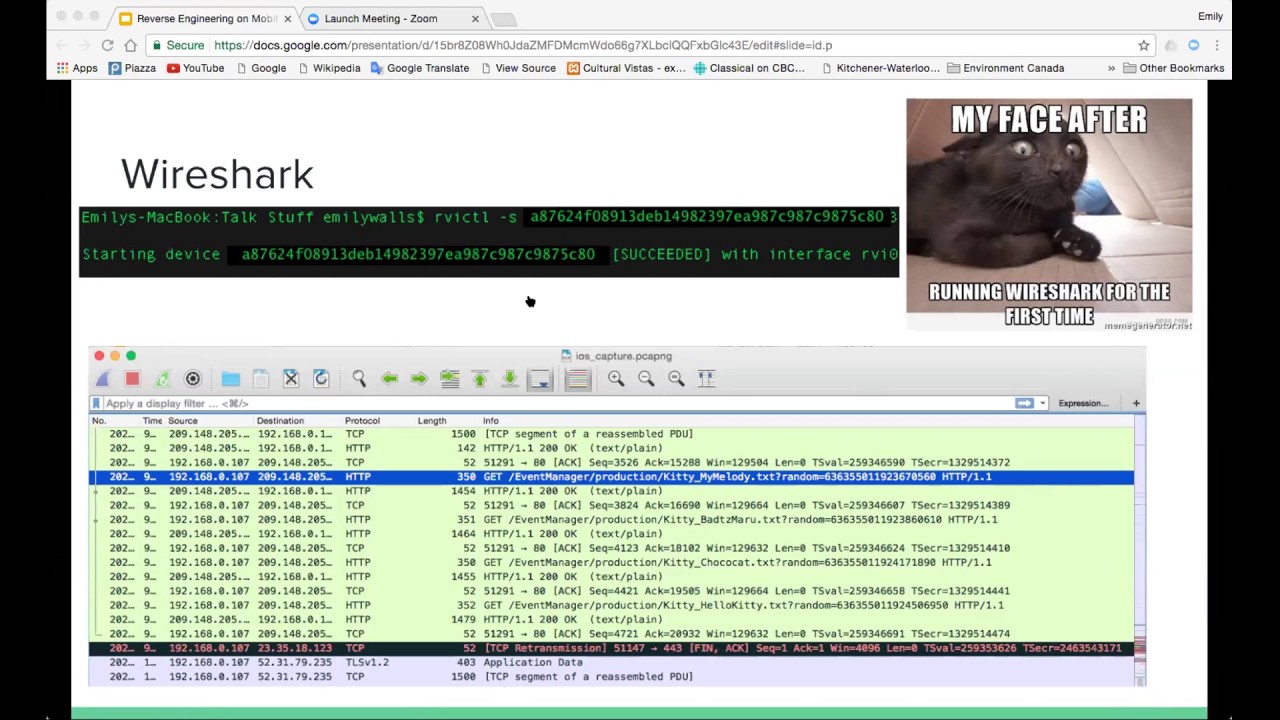Open Other Bookmarks folder
The image size is (1280, 720).
tap(1173, 68)
